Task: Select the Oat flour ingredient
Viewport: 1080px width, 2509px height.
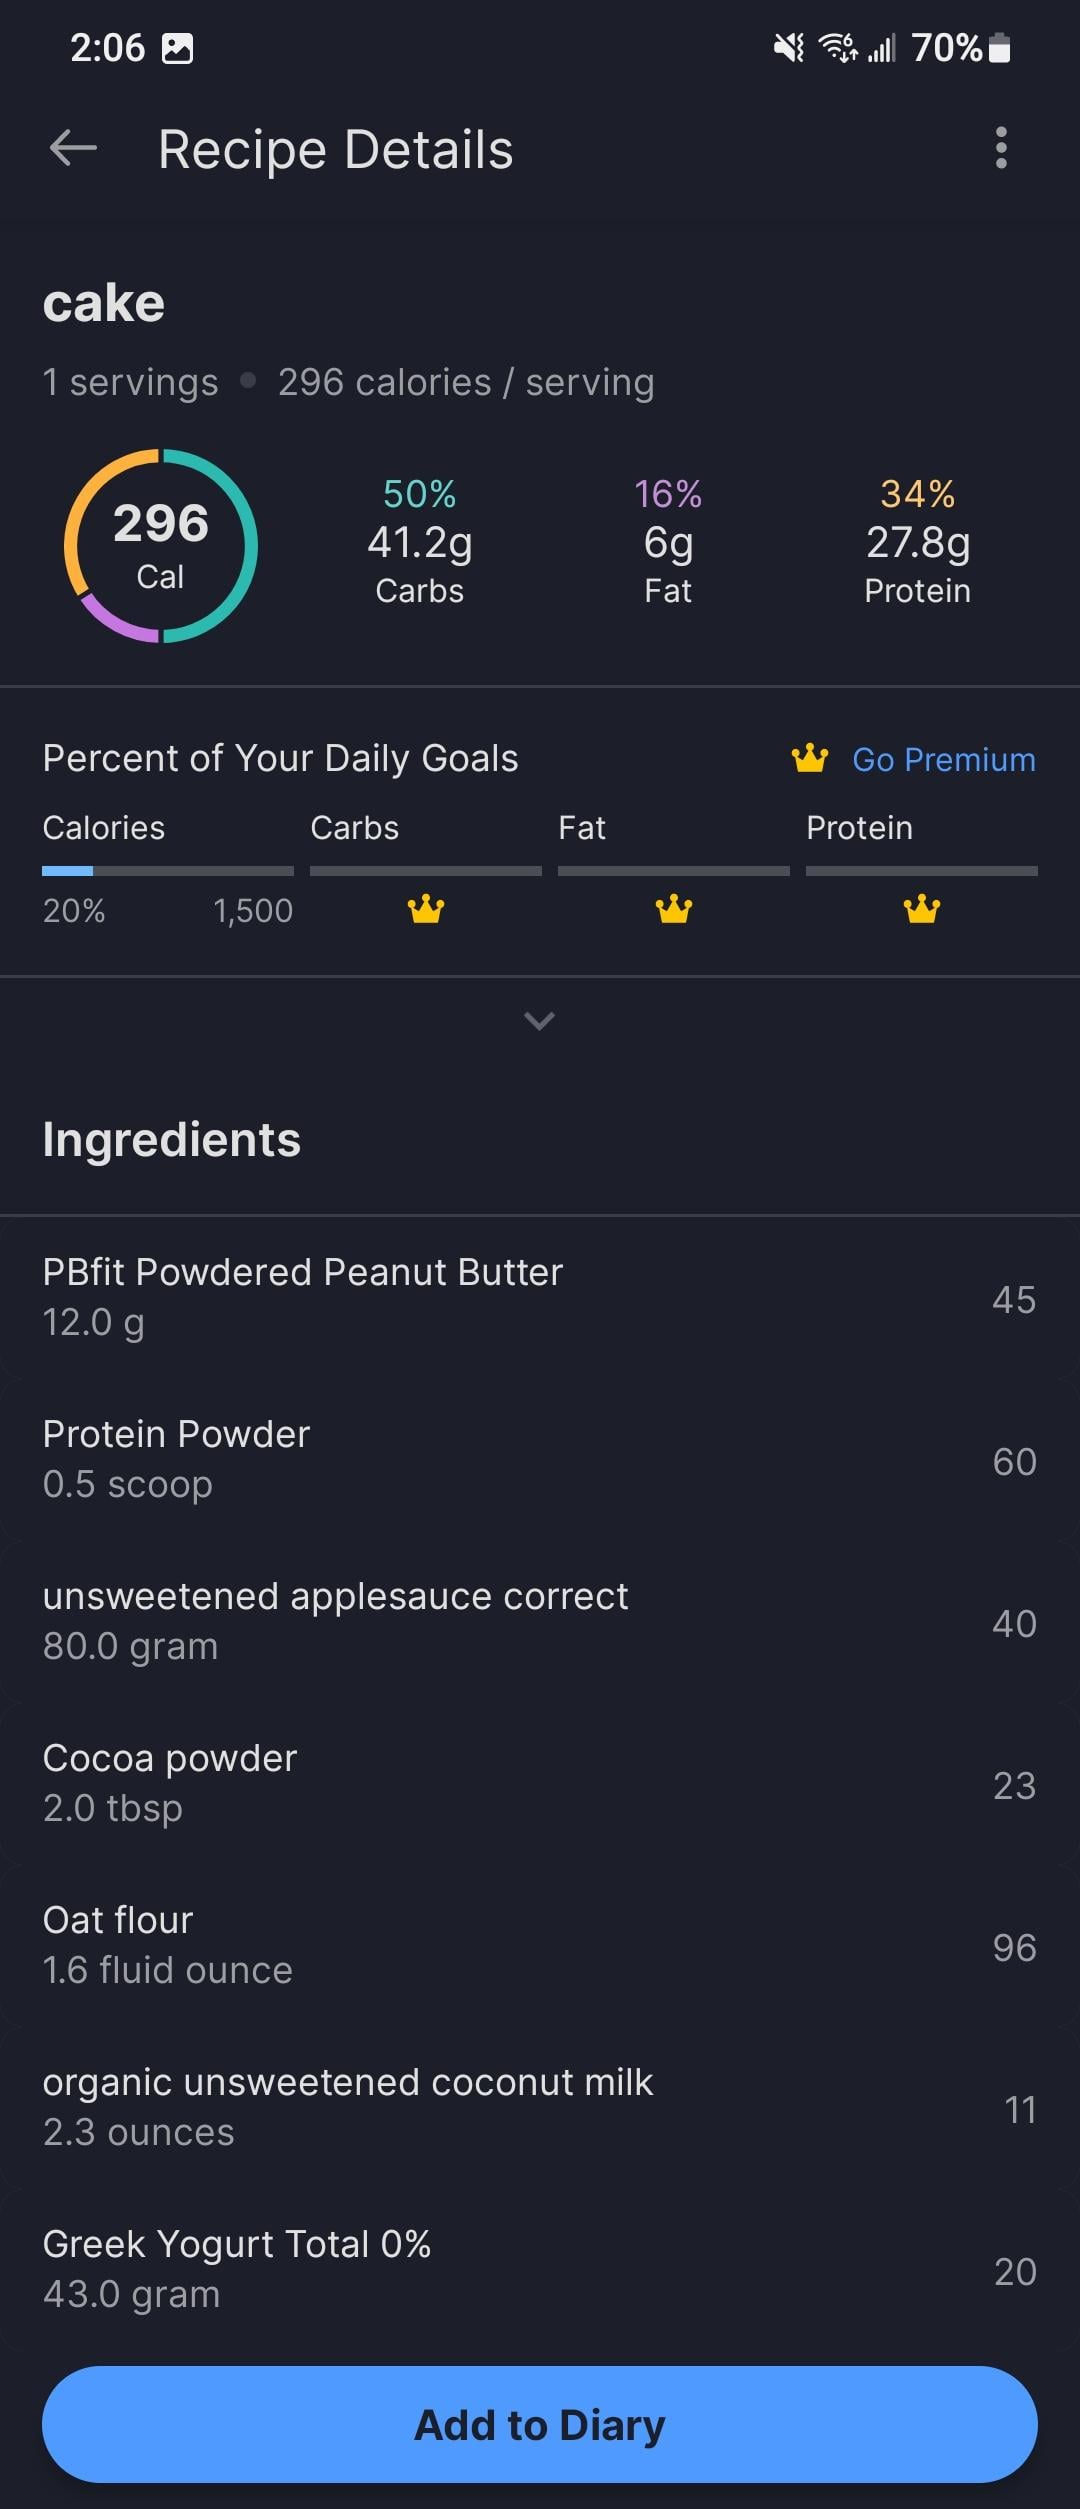Action: coord(540,1946)
